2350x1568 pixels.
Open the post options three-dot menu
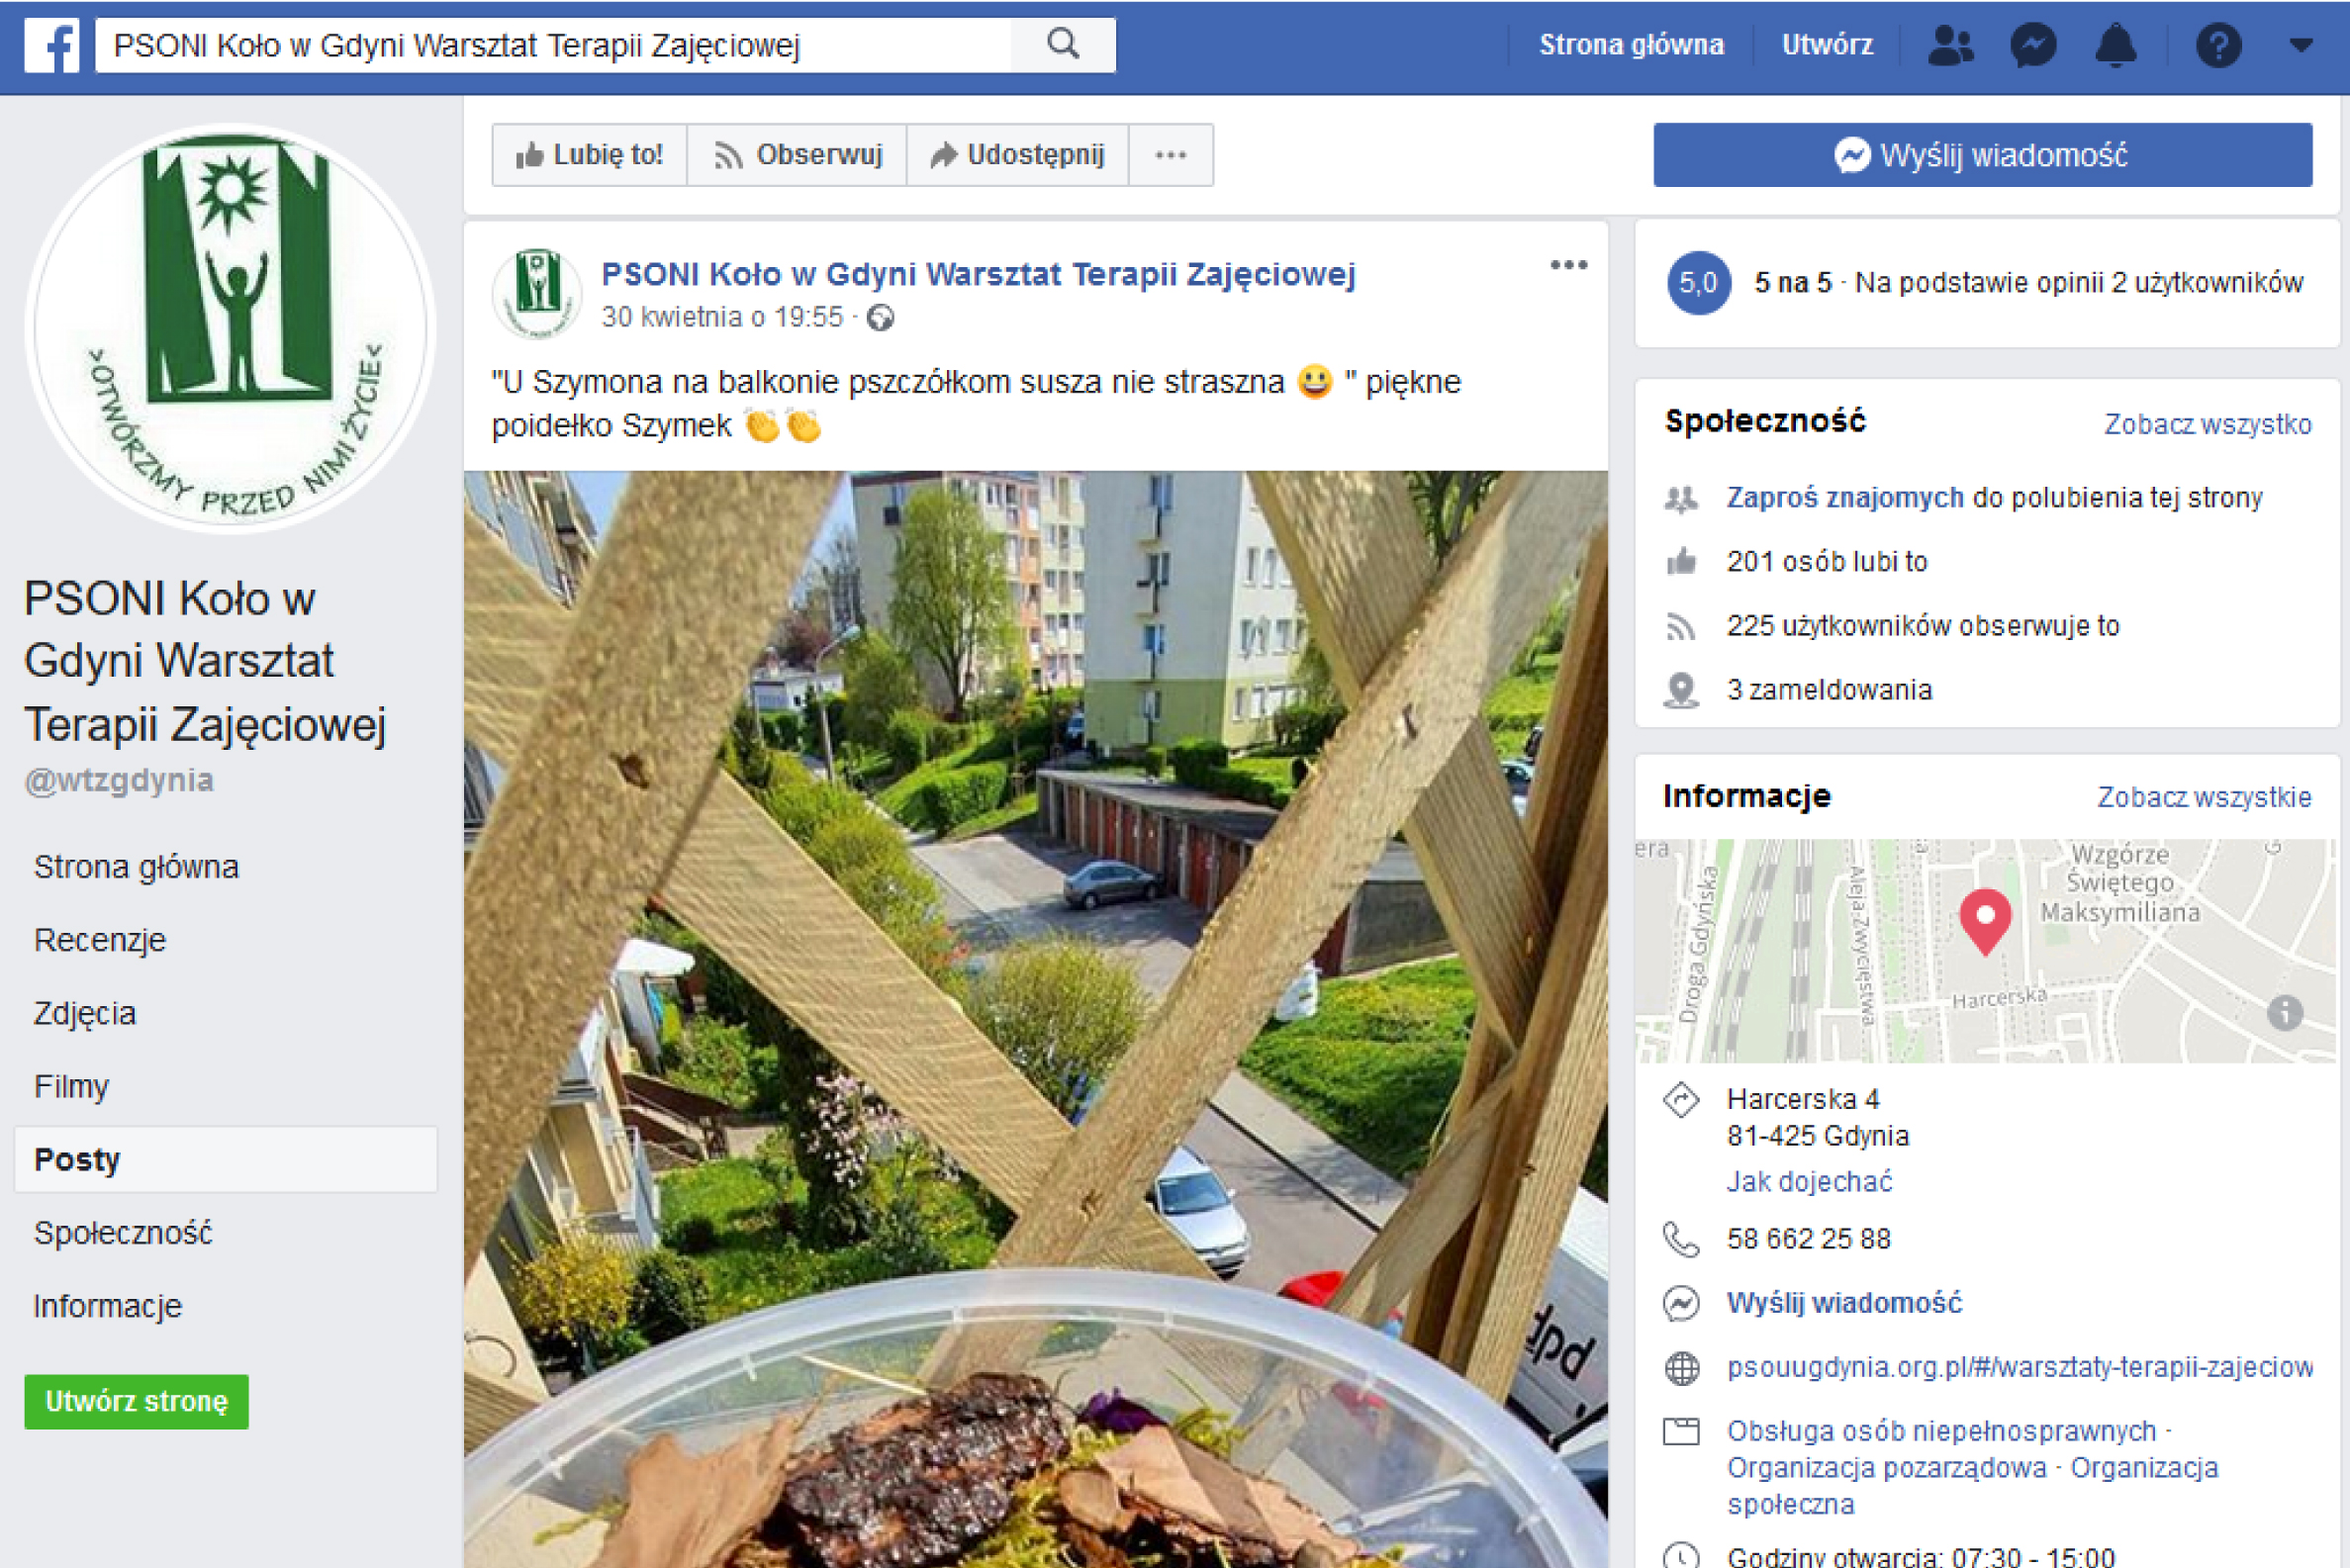1567,265
